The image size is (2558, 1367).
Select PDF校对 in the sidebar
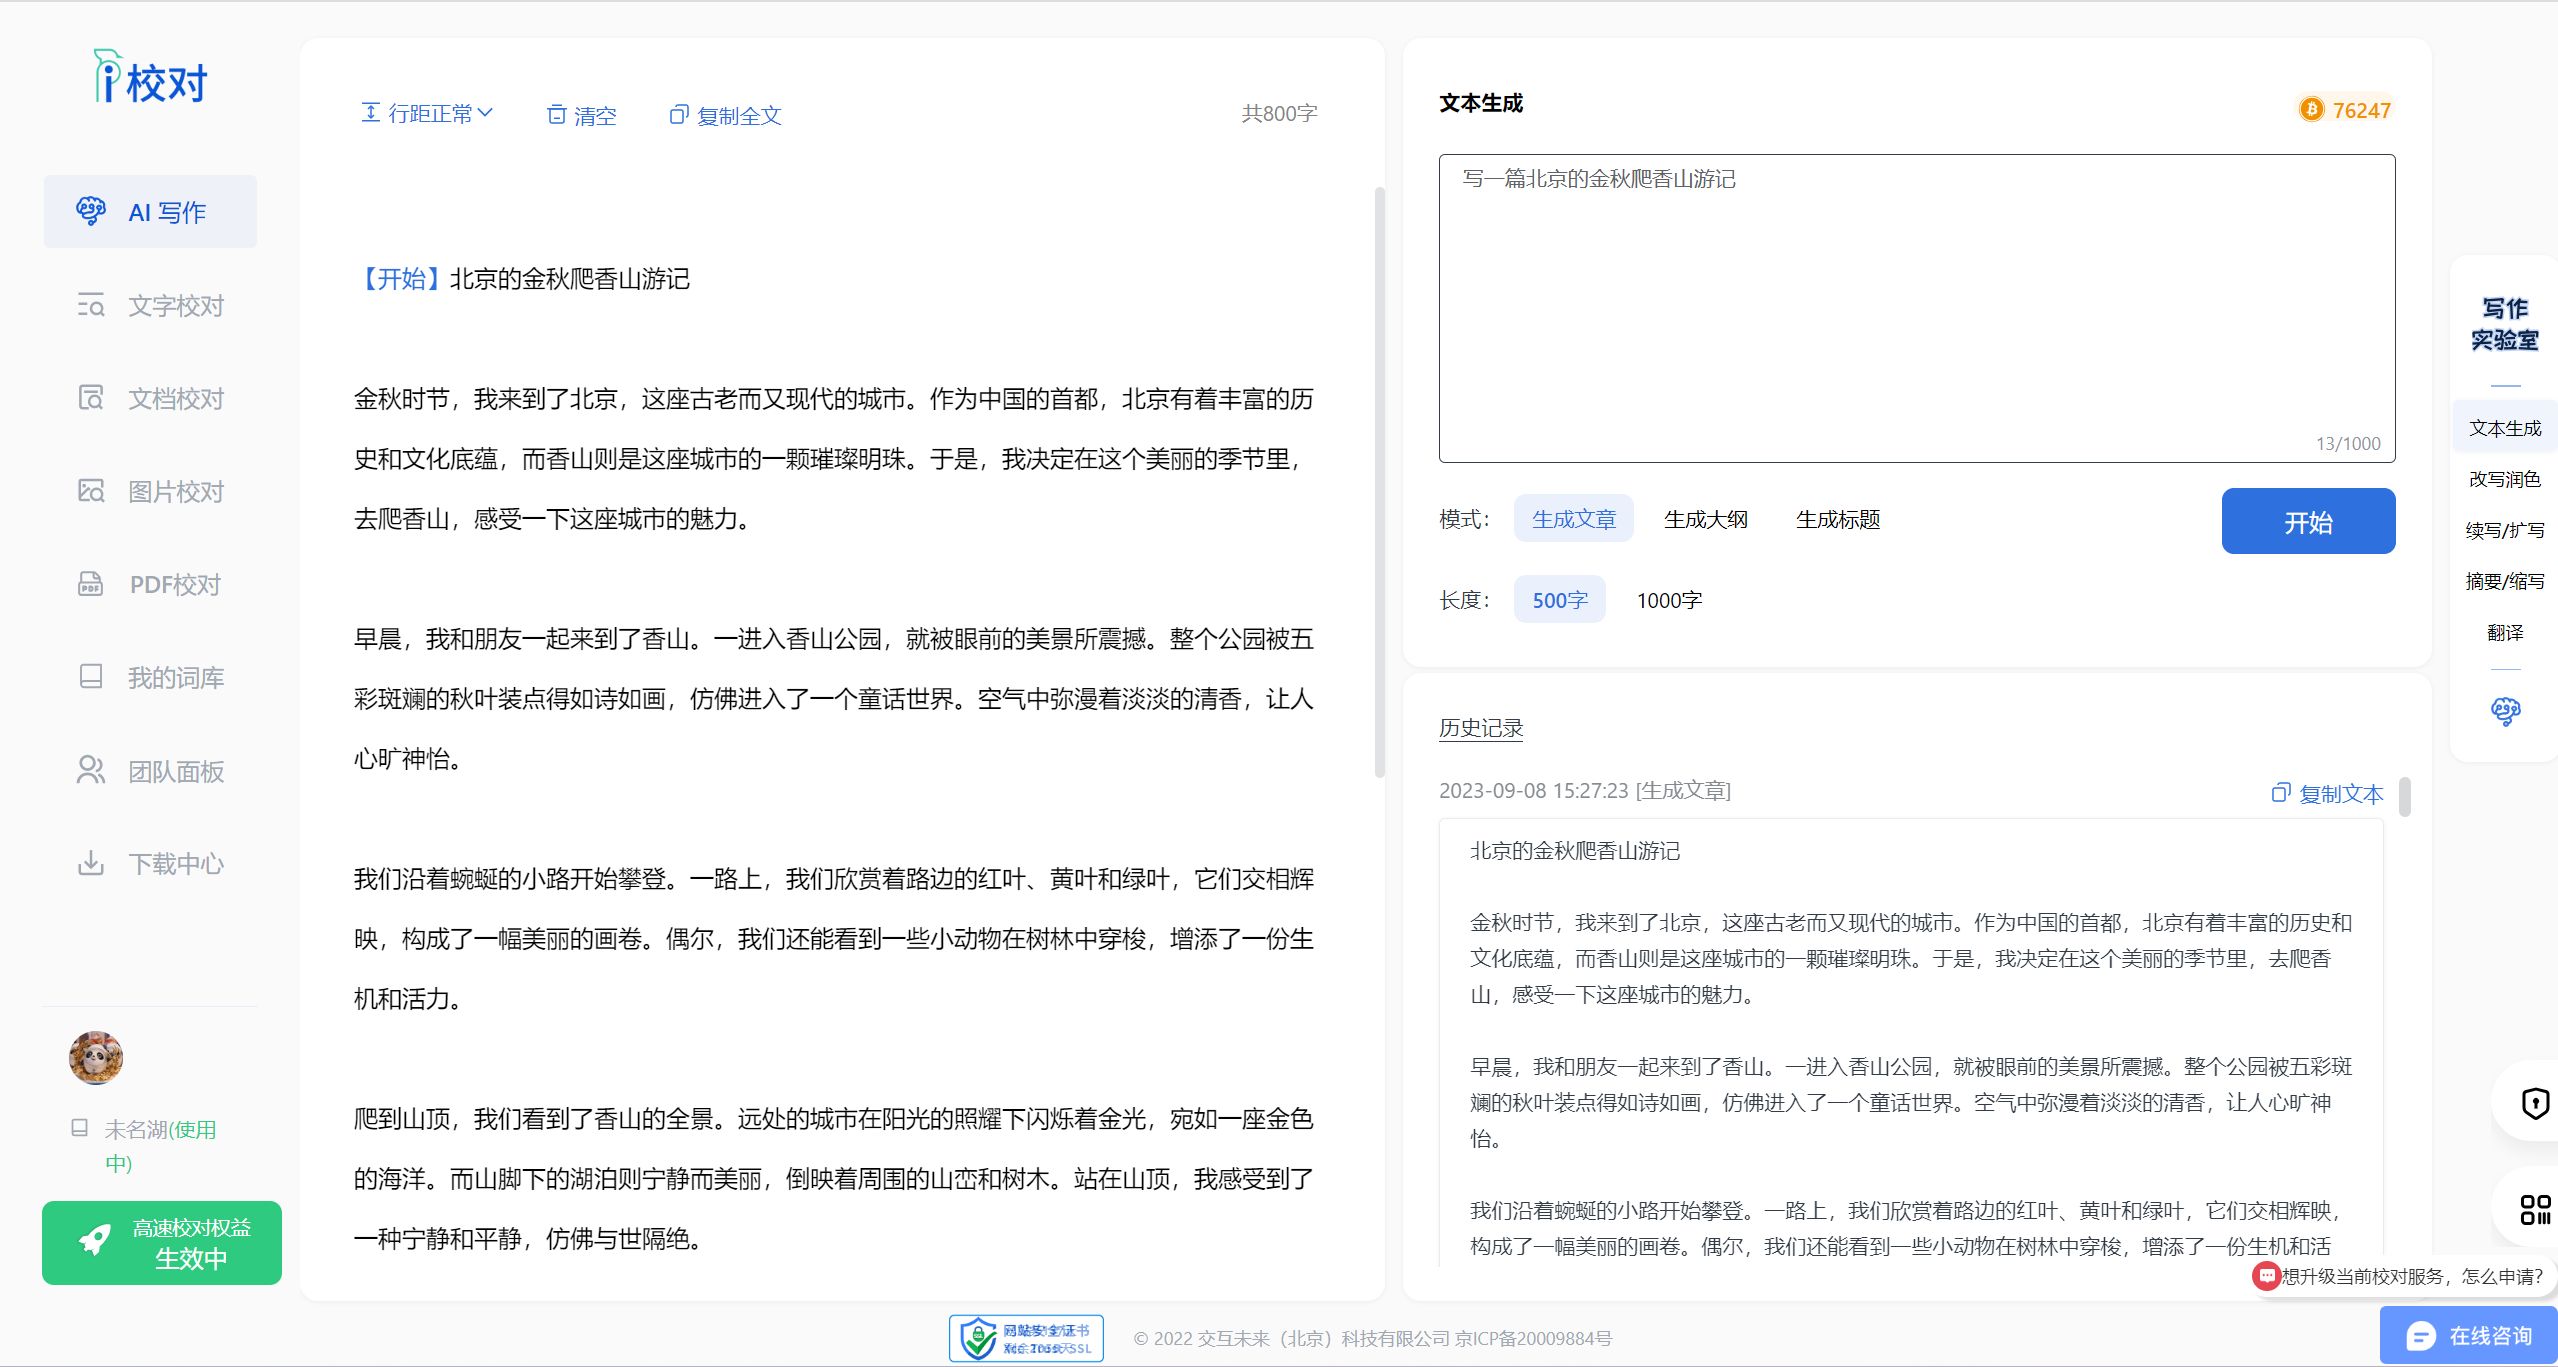point(150,584)
